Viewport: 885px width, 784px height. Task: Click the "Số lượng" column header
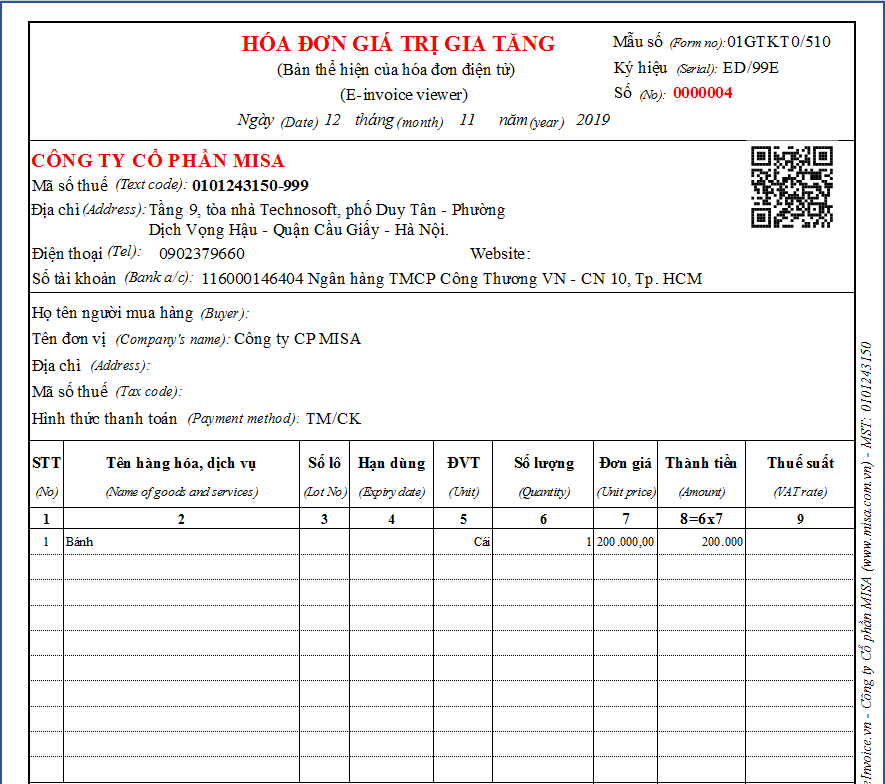point(544,463)
